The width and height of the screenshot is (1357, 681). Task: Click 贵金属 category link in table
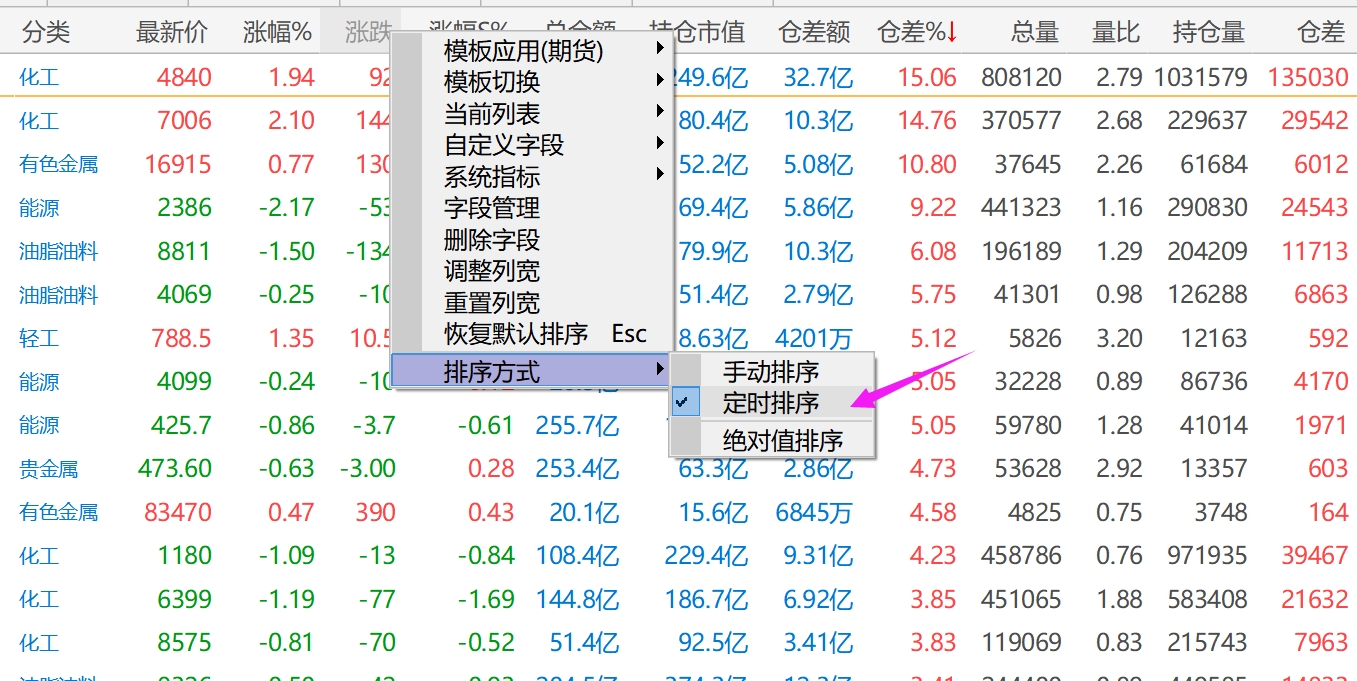48,469
